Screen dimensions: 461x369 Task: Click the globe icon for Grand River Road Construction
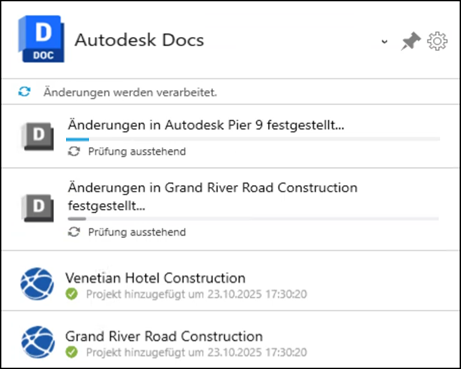(x=38, y=342)
